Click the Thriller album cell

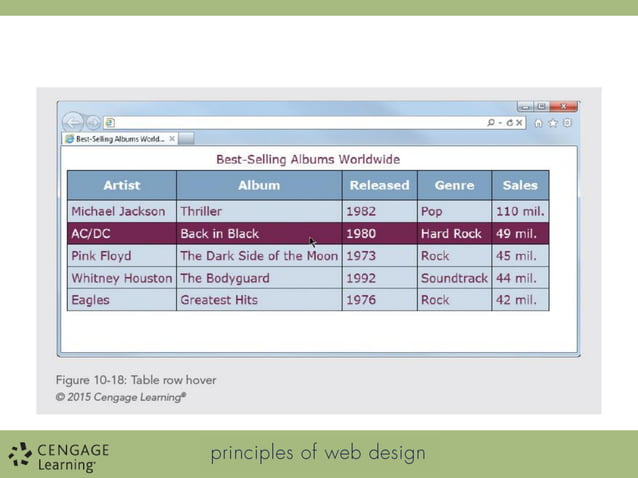(259, 212)
